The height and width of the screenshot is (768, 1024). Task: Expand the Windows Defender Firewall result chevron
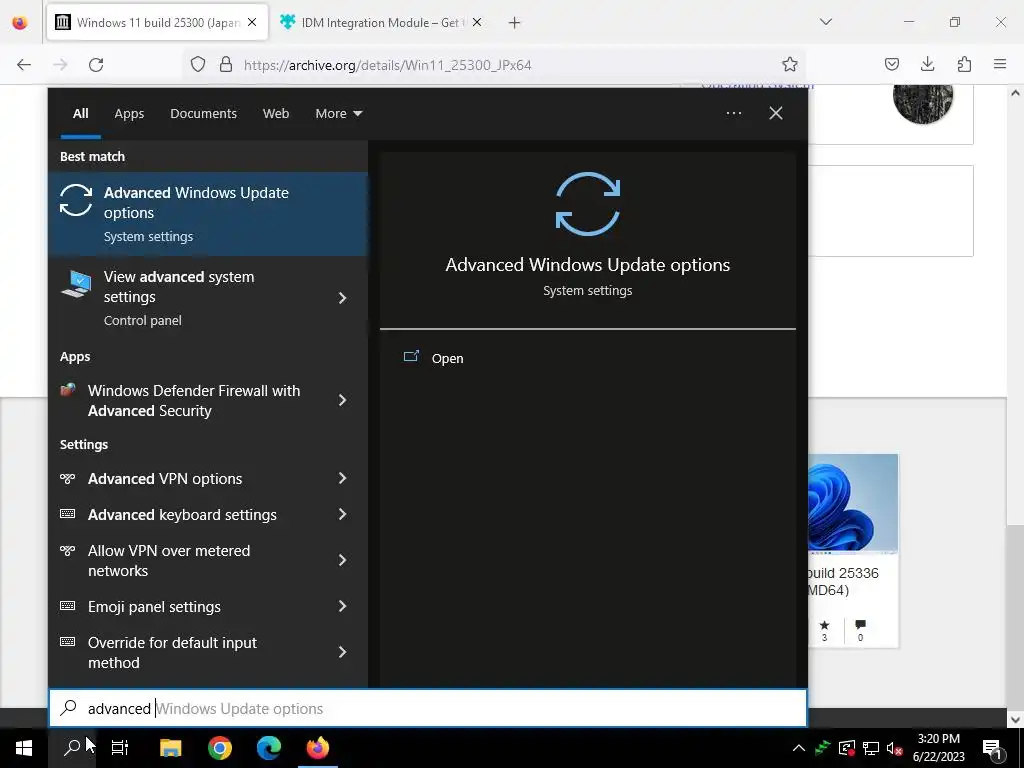[342, 400]
